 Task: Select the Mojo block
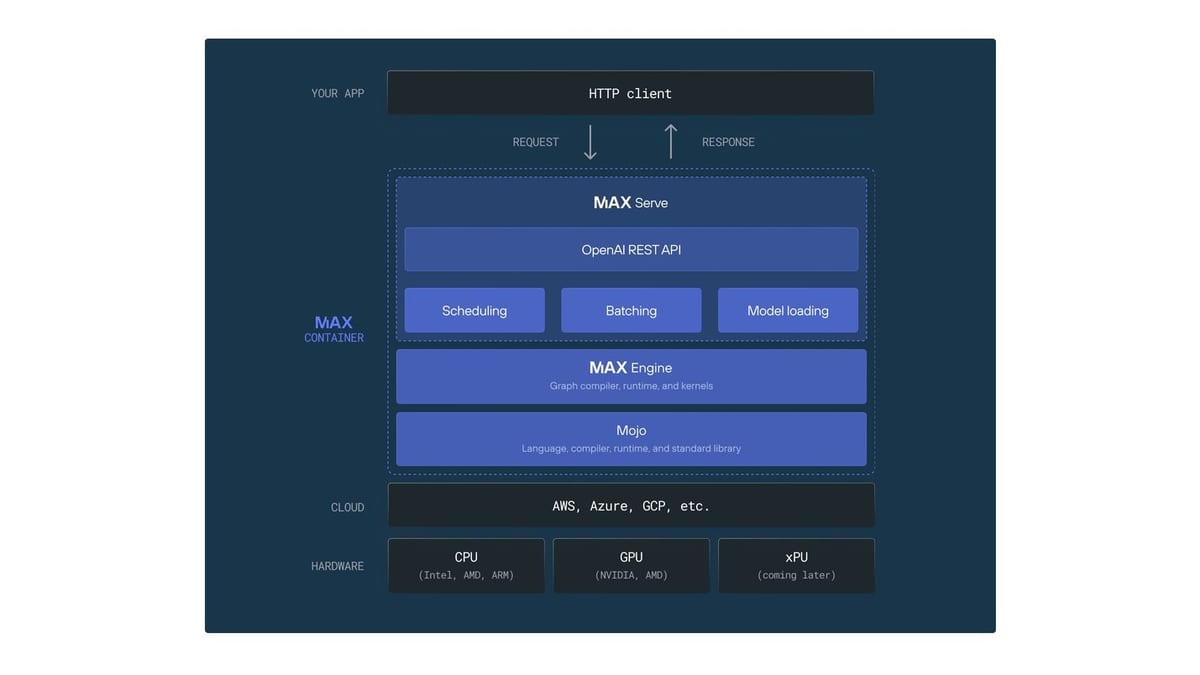coord(631,439)
